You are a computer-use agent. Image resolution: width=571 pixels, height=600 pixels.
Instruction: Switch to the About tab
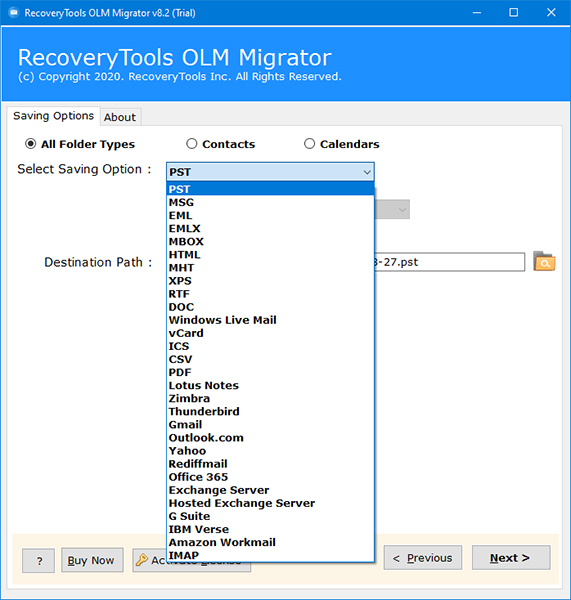tap(120, 117)
